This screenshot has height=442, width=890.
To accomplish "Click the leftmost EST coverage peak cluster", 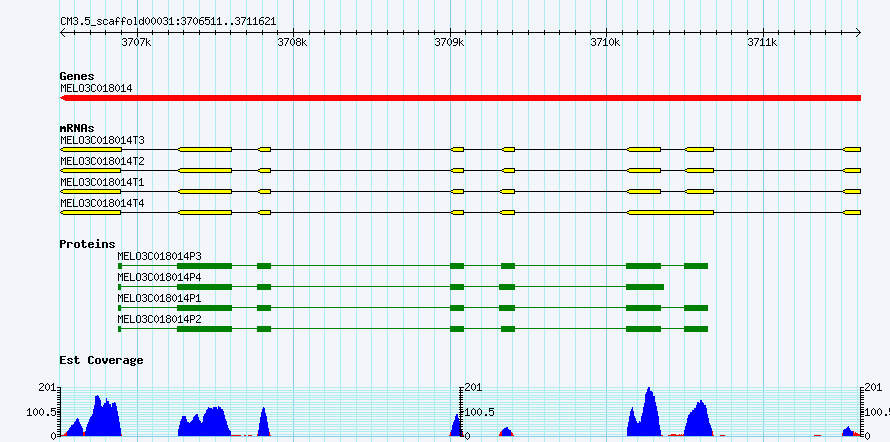I will tap(91, 415).
